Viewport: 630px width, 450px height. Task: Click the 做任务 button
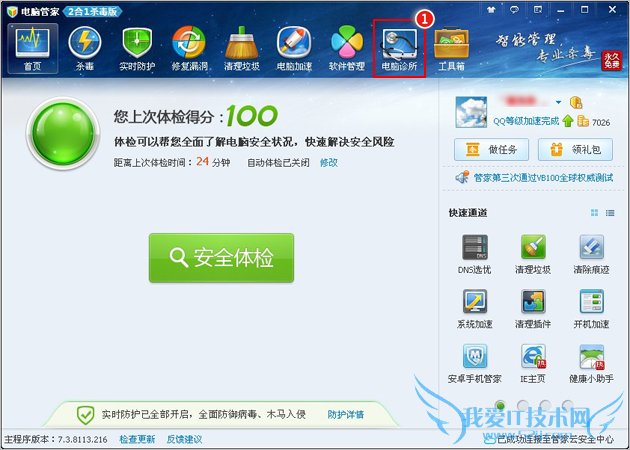pyautogui.click(x=491, y=150)
